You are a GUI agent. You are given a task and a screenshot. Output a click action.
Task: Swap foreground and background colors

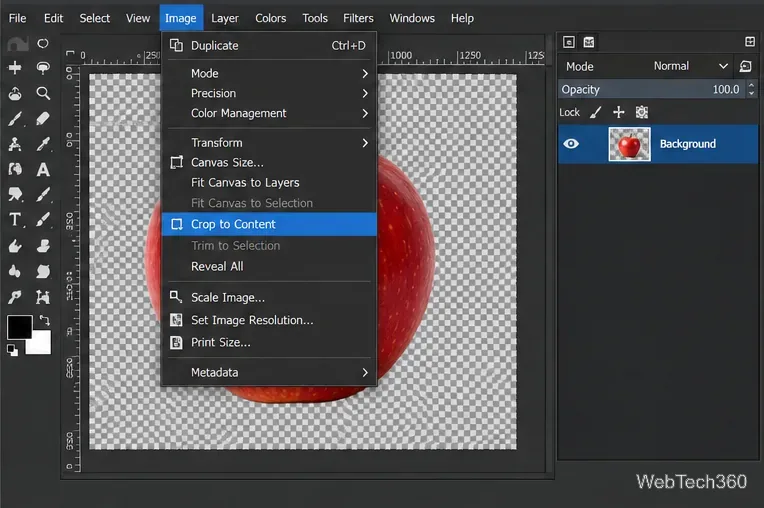pyautogui.click(x=44, y=320)
